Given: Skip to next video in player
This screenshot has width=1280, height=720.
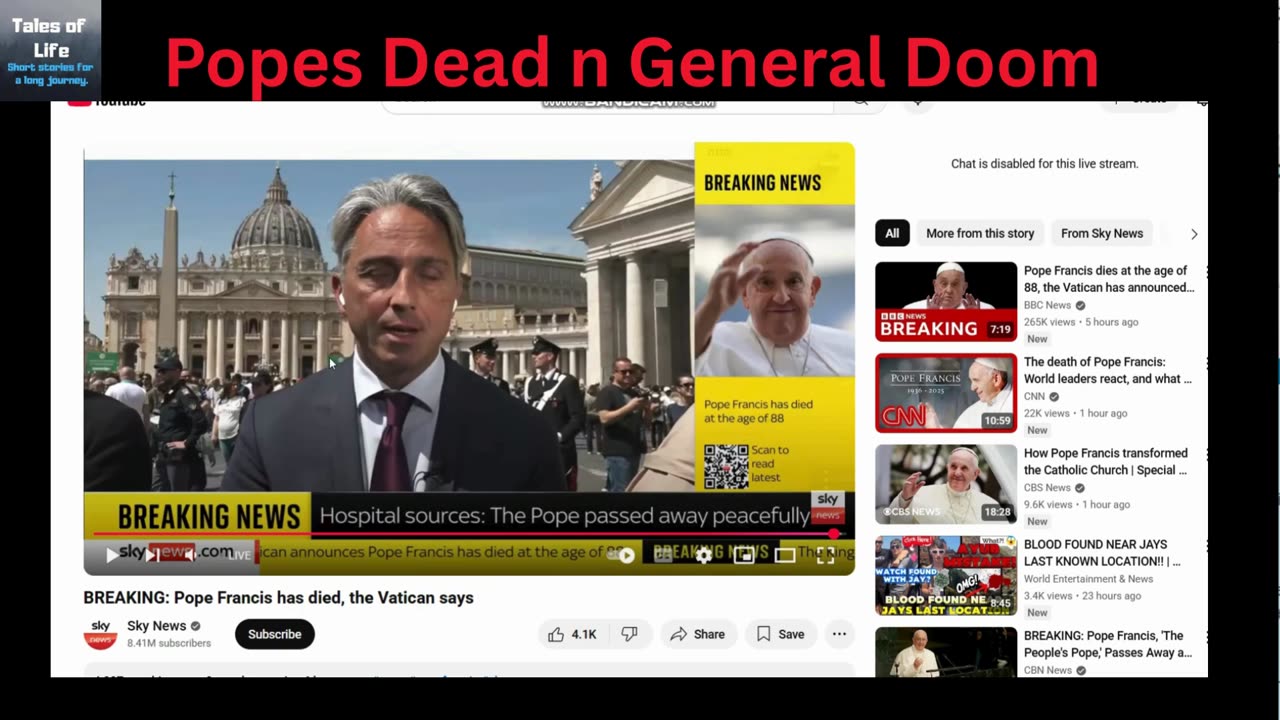Looking at the screenshot, I should point(152,555).
